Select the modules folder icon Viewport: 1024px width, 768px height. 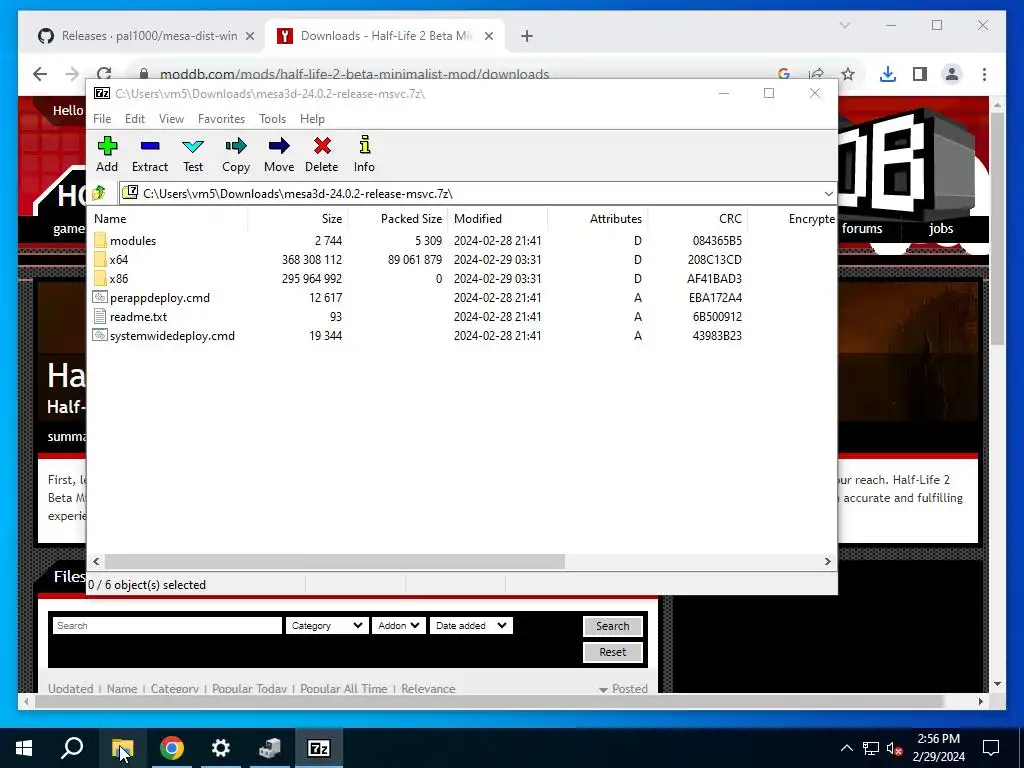(100, 240)
